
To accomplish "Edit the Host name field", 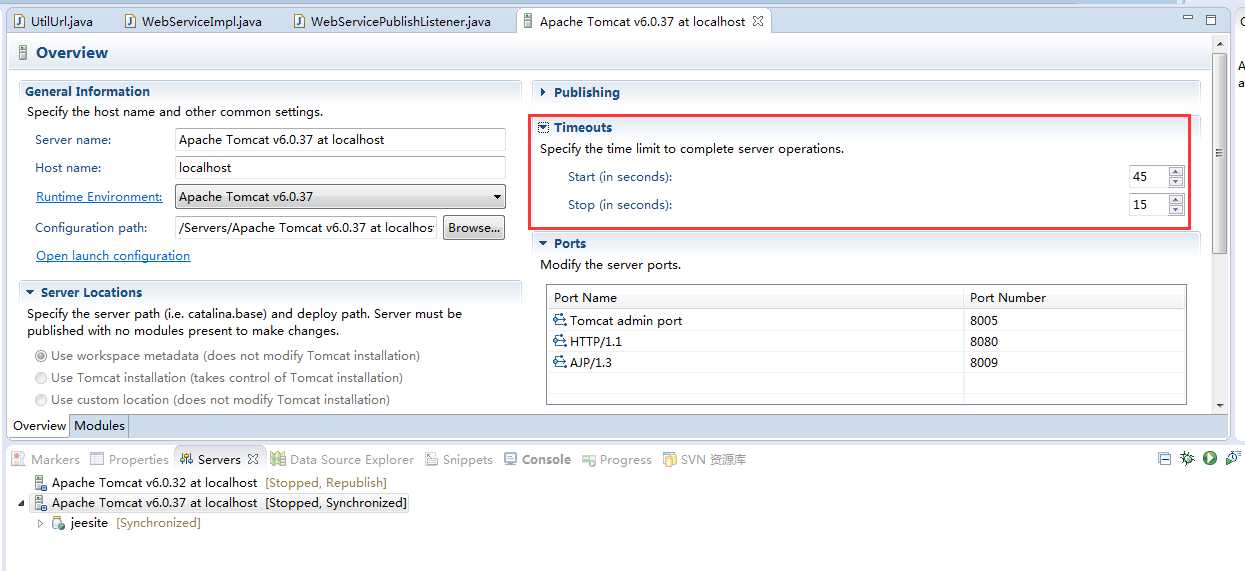I will (x=340, y=168).
